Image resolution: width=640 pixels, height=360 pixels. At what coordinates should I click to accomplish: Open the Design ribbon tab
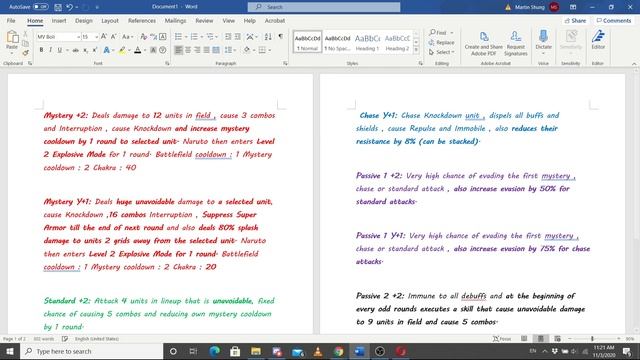pyautogui.click(x=84, y=20)
